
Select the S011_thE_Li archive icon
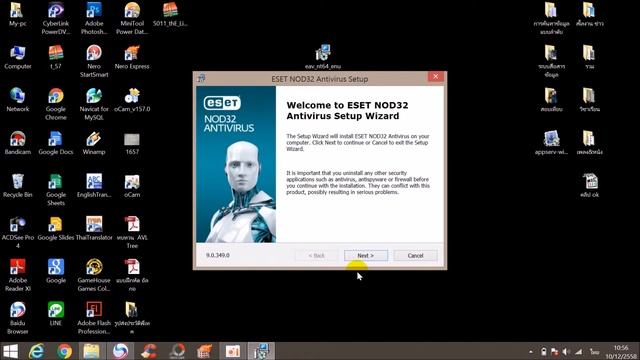tap(170, 15)
